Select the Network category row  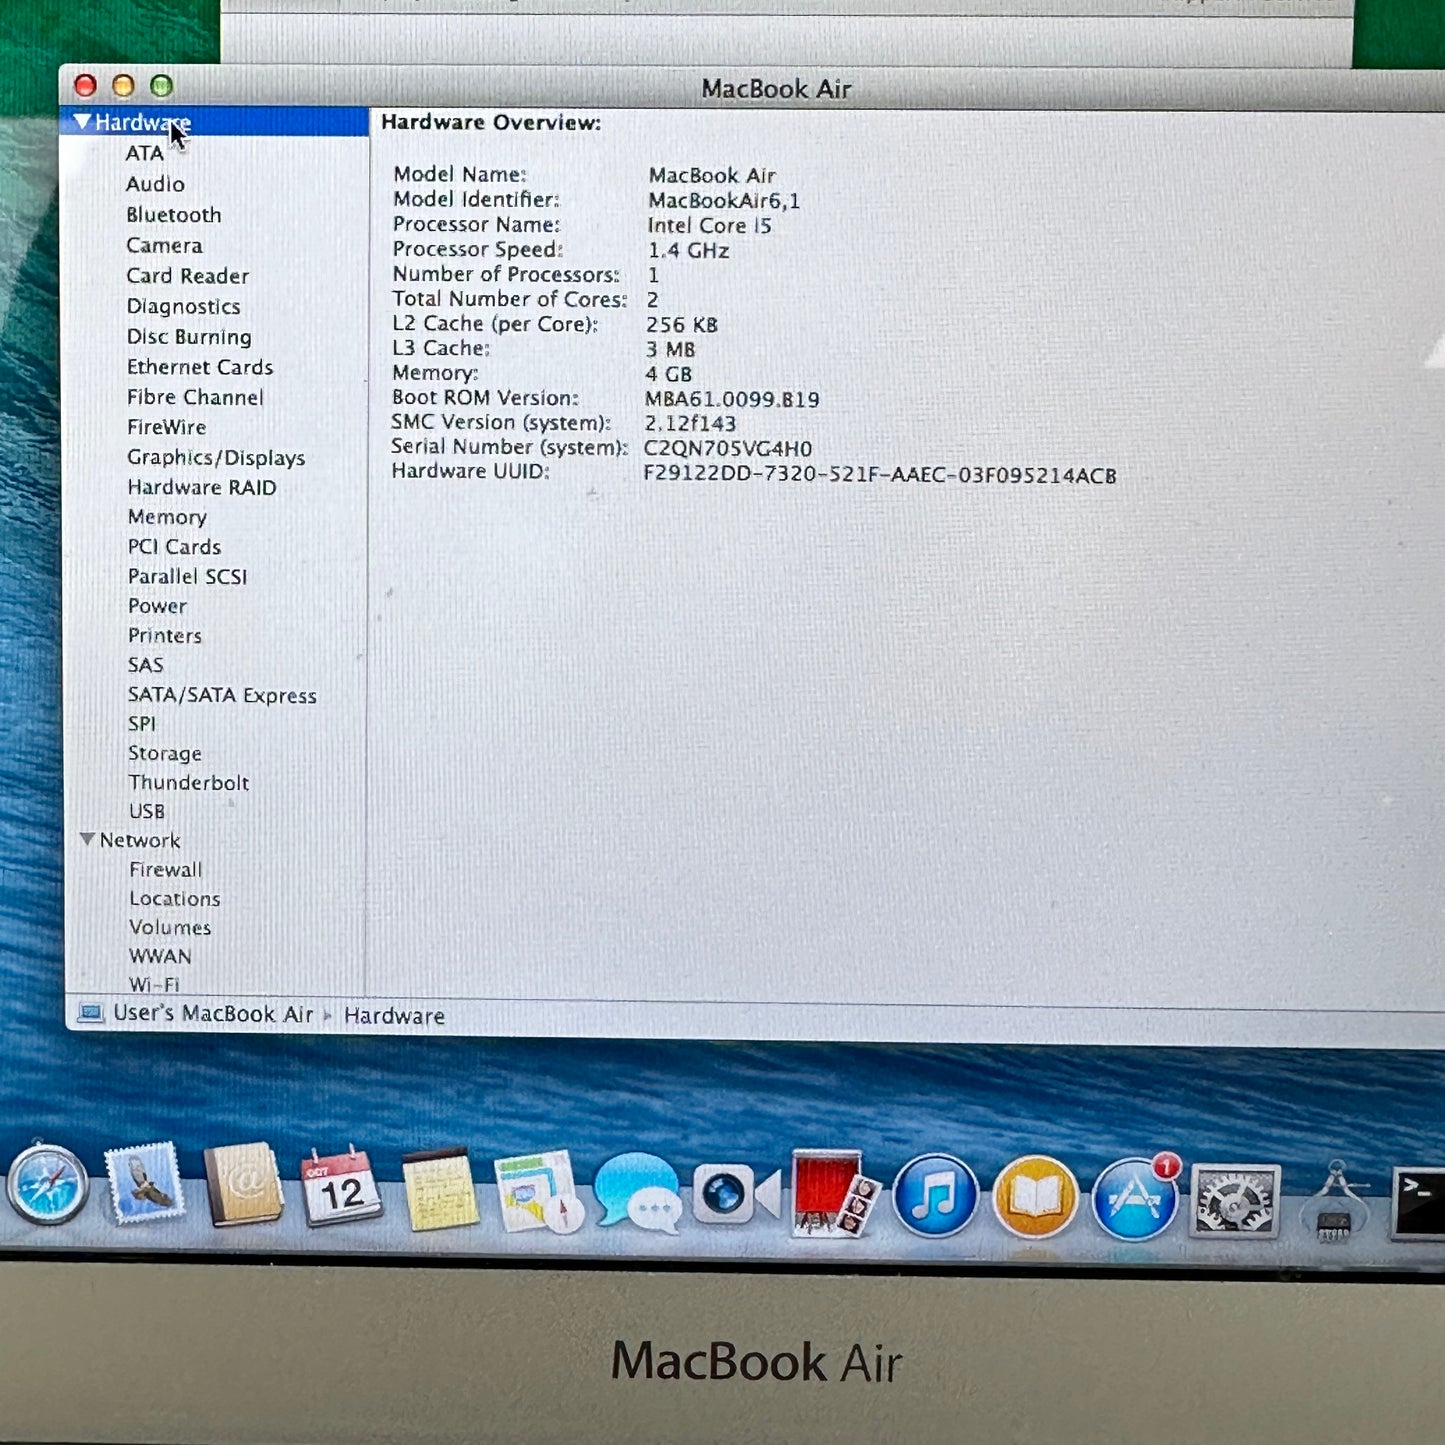140,840
